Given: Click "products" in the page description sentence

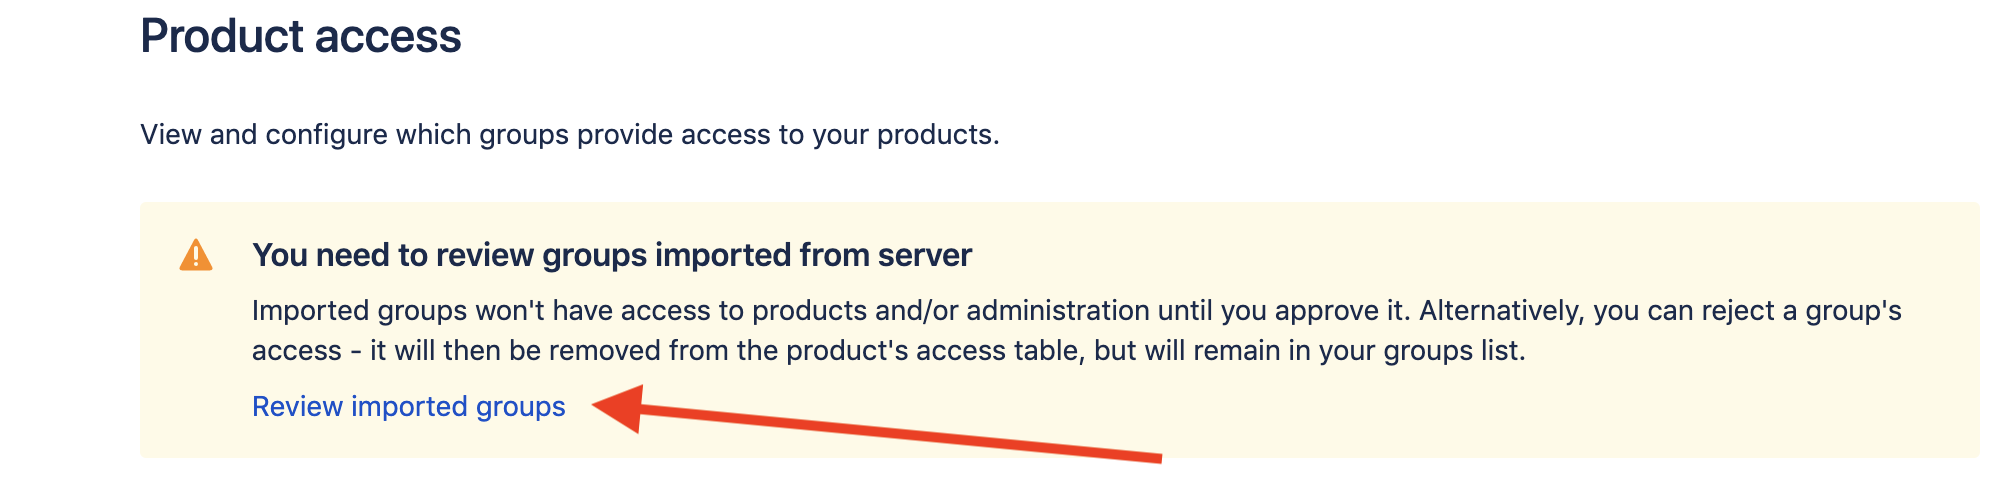Looking at the screenshot, I should click(936, 135).
